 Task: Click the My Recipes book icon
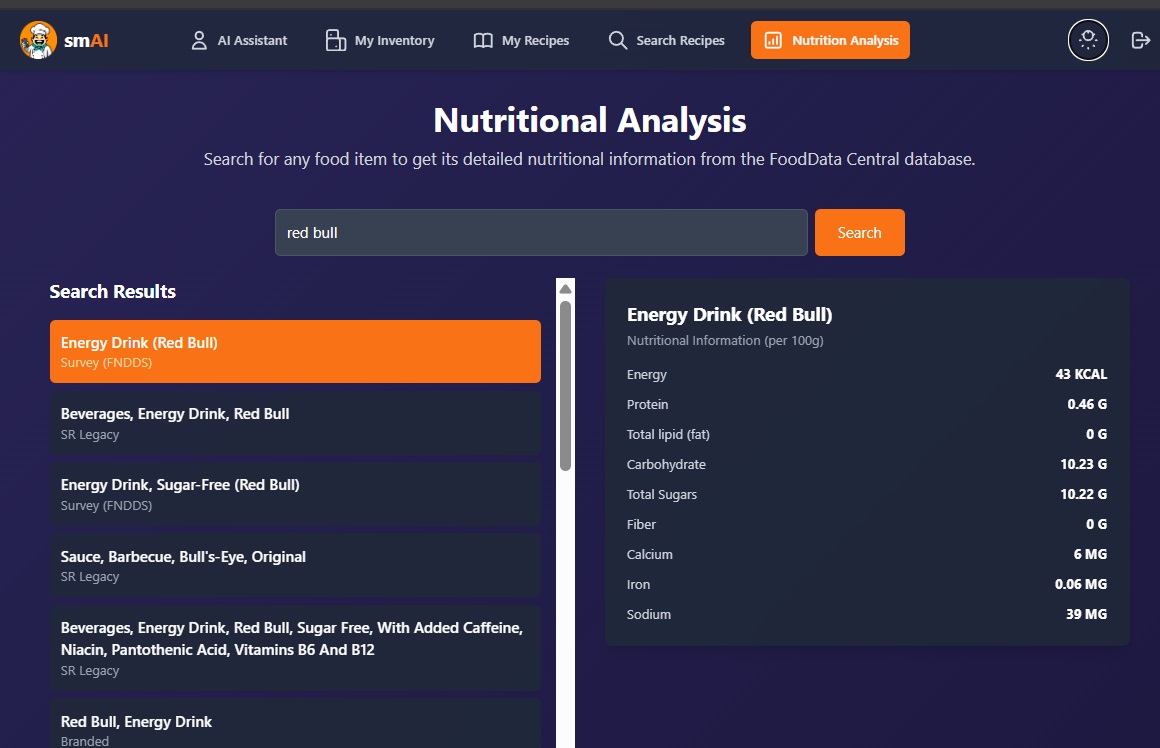[x=483, y=41]
